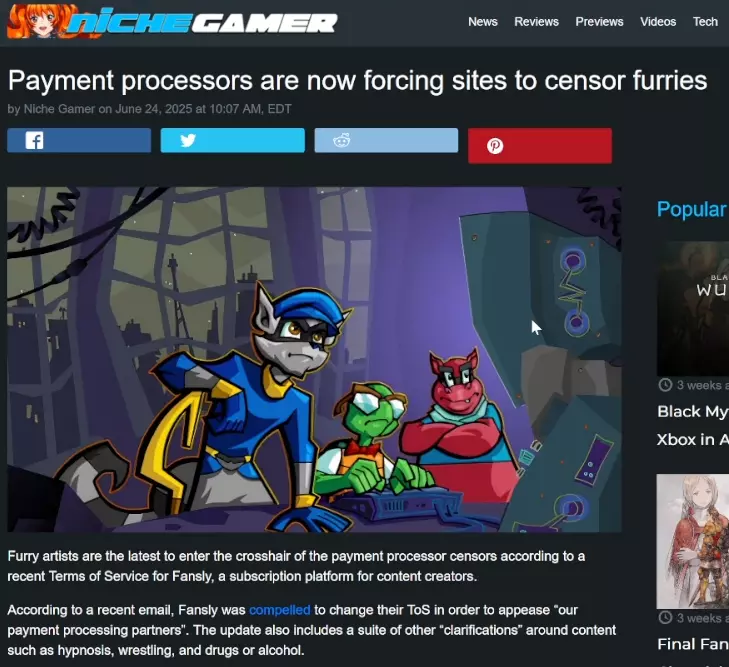Click clock icon below Final Fantasy thumbnail
The image size is (729, 667).
[x=665, y=617]
